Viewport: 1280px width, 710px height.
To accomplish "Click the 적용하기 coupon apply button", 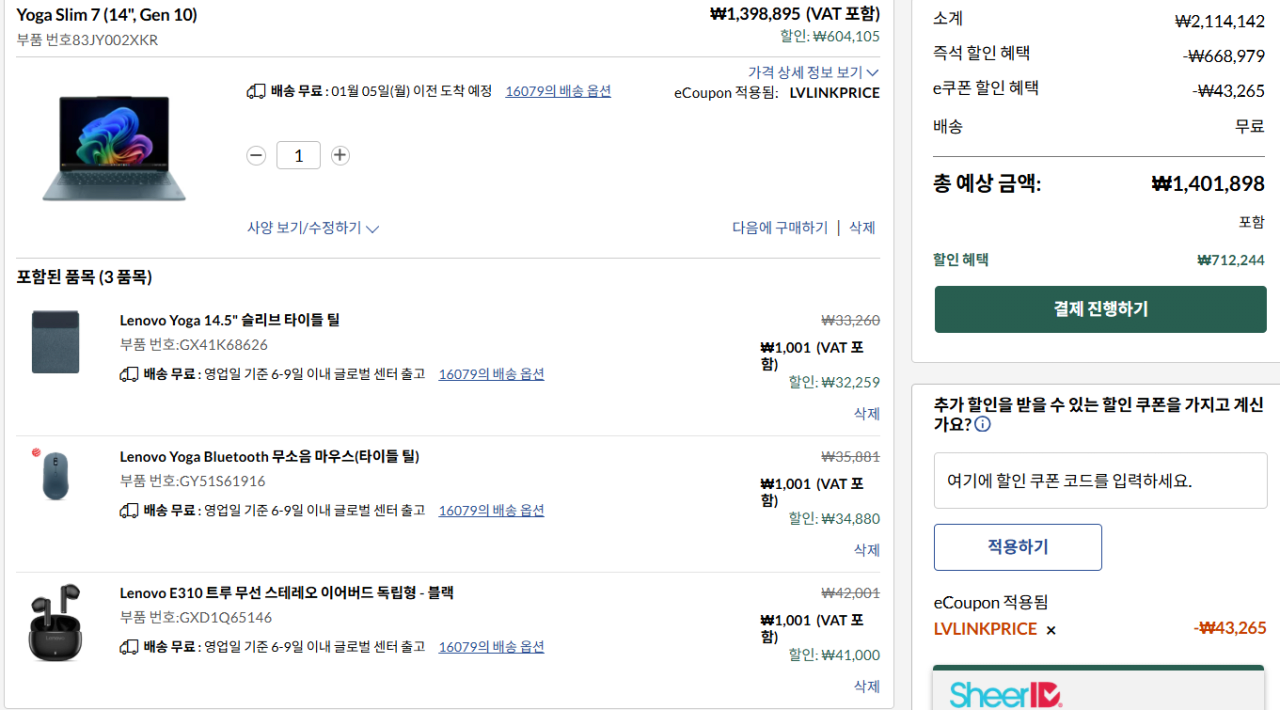I will pos(1017,547).
